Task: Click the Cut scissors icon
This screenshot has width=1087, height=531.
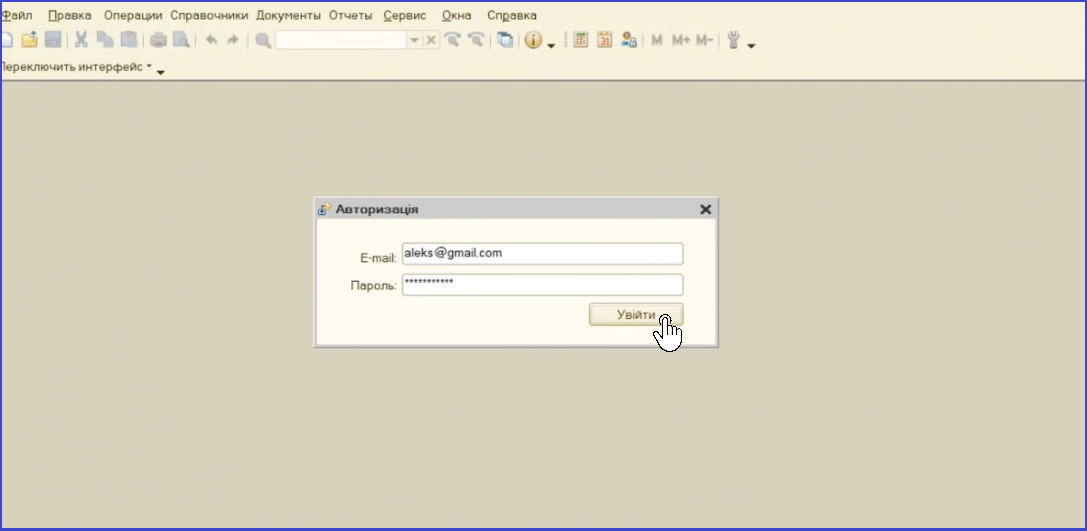Action: [81, 40]
